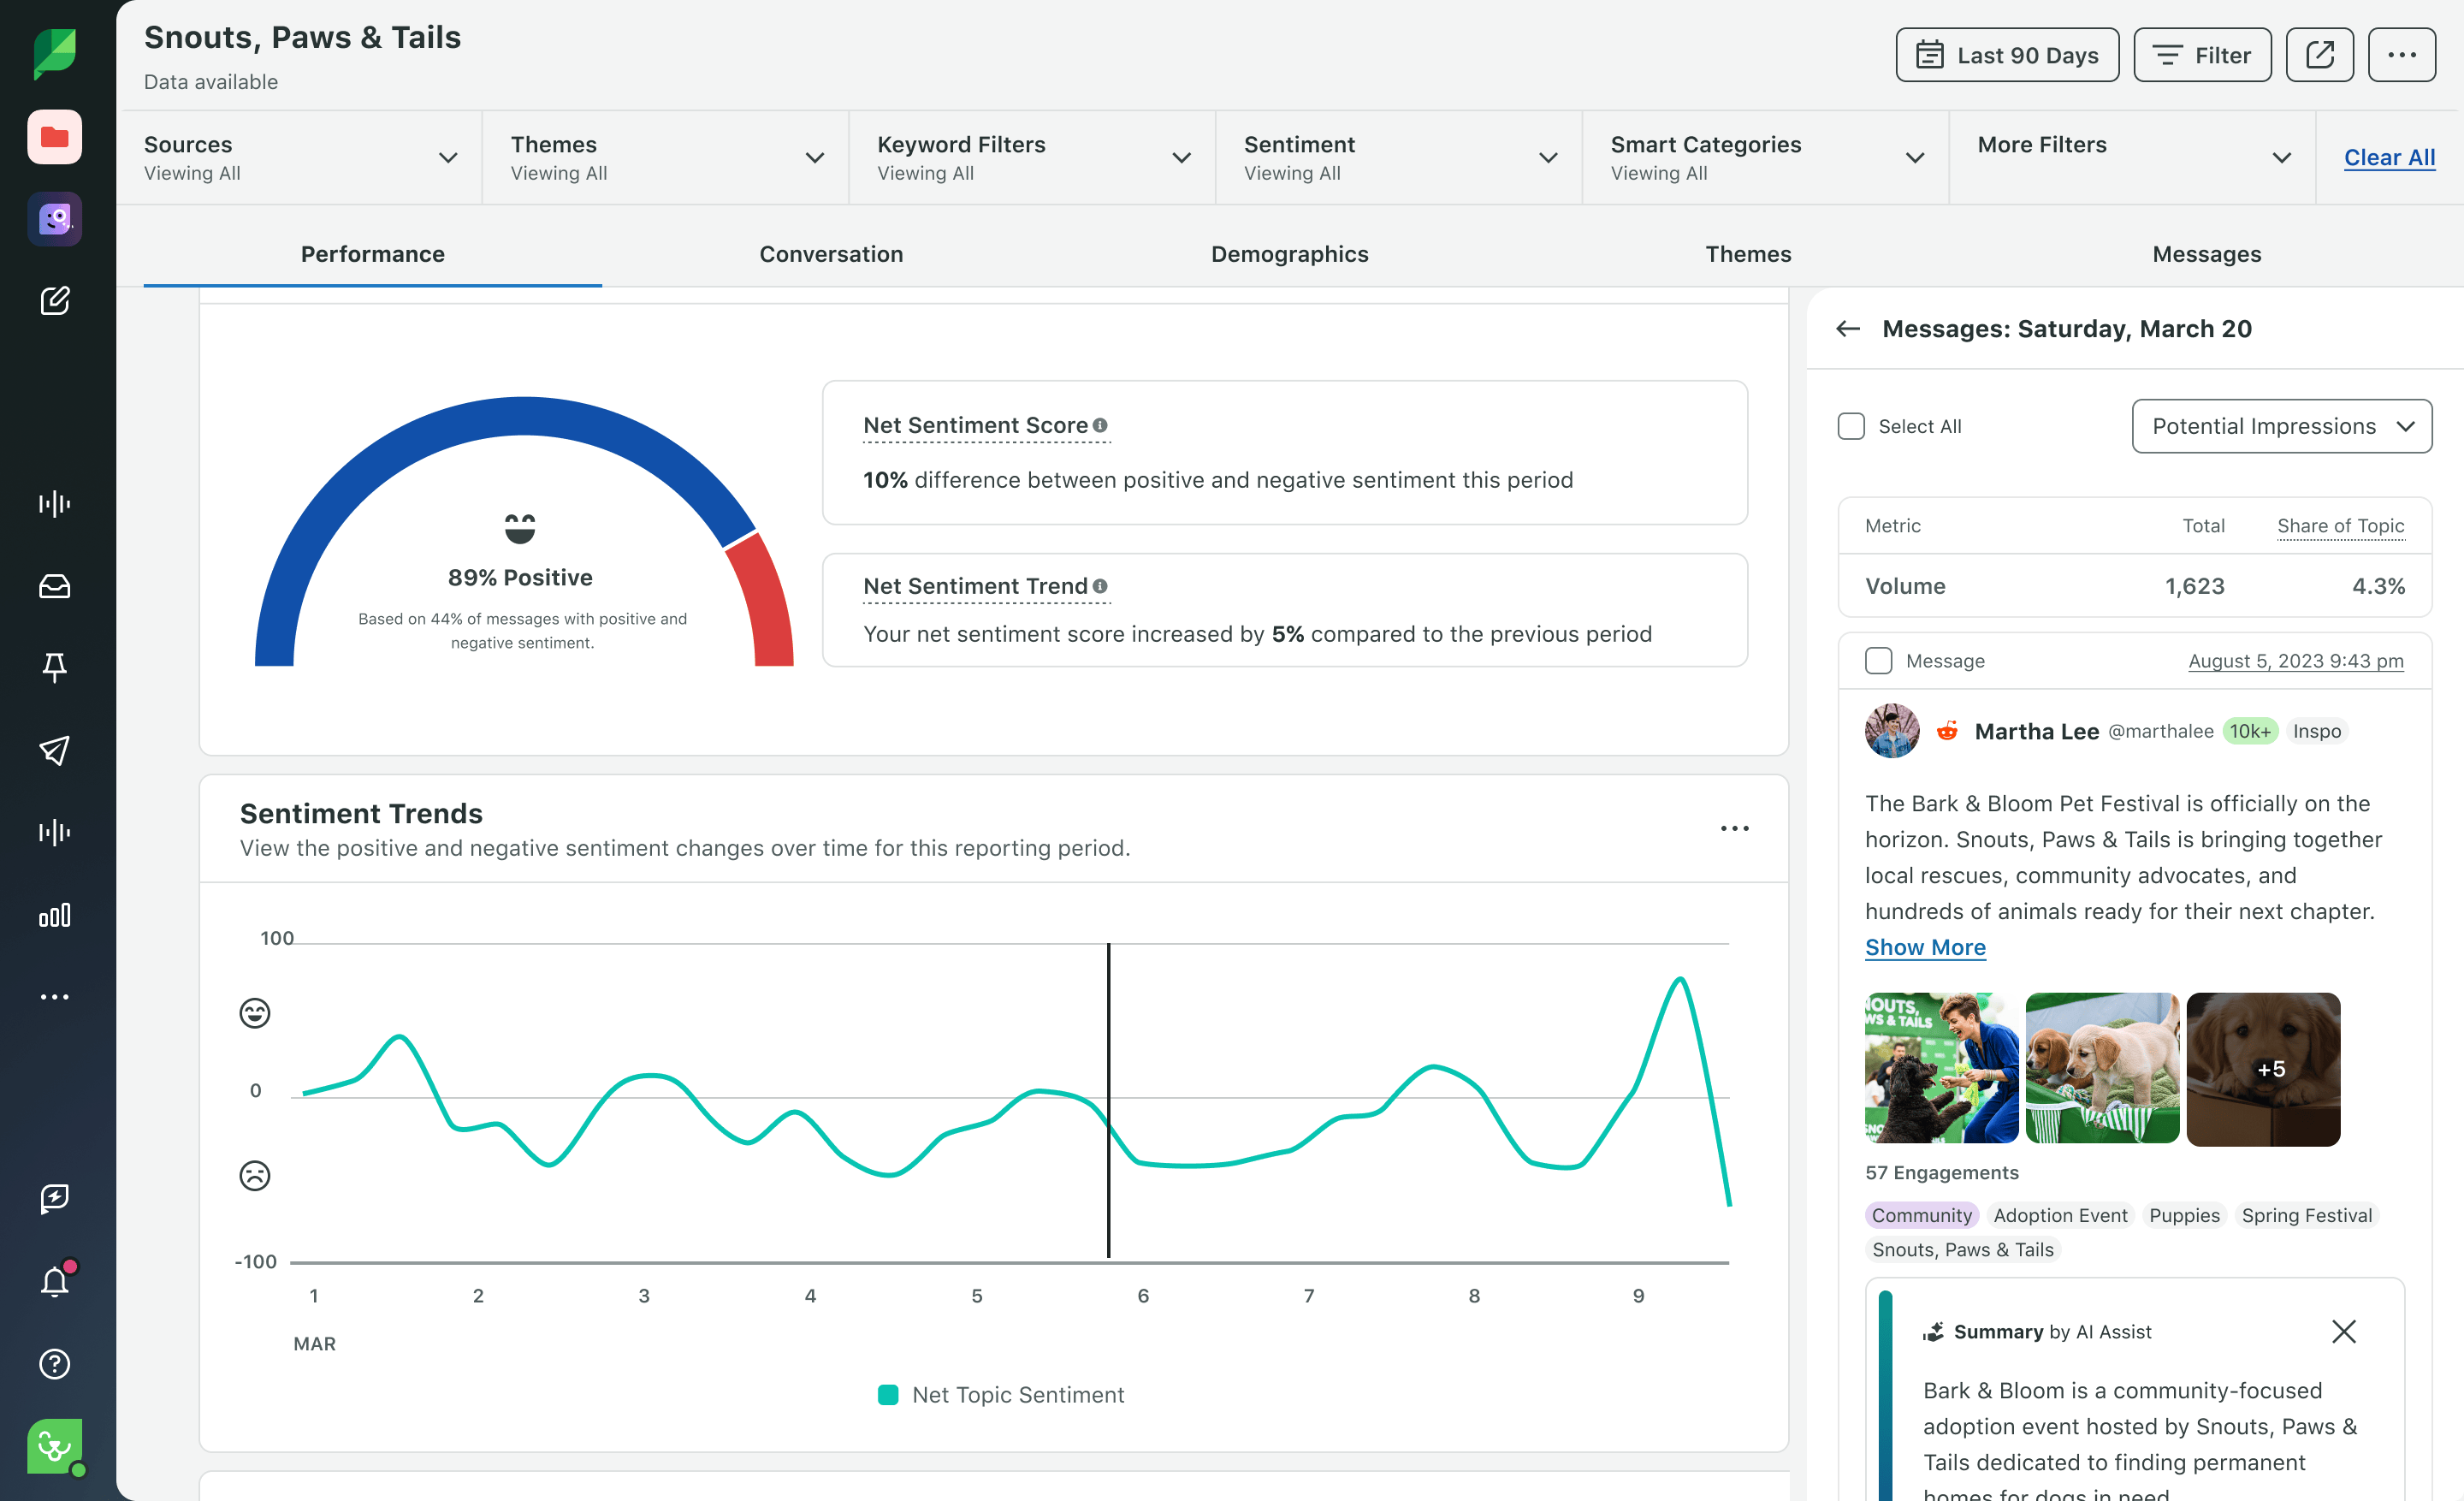
Task: Select the Listening waveform icon
Action: coord(55,504)
